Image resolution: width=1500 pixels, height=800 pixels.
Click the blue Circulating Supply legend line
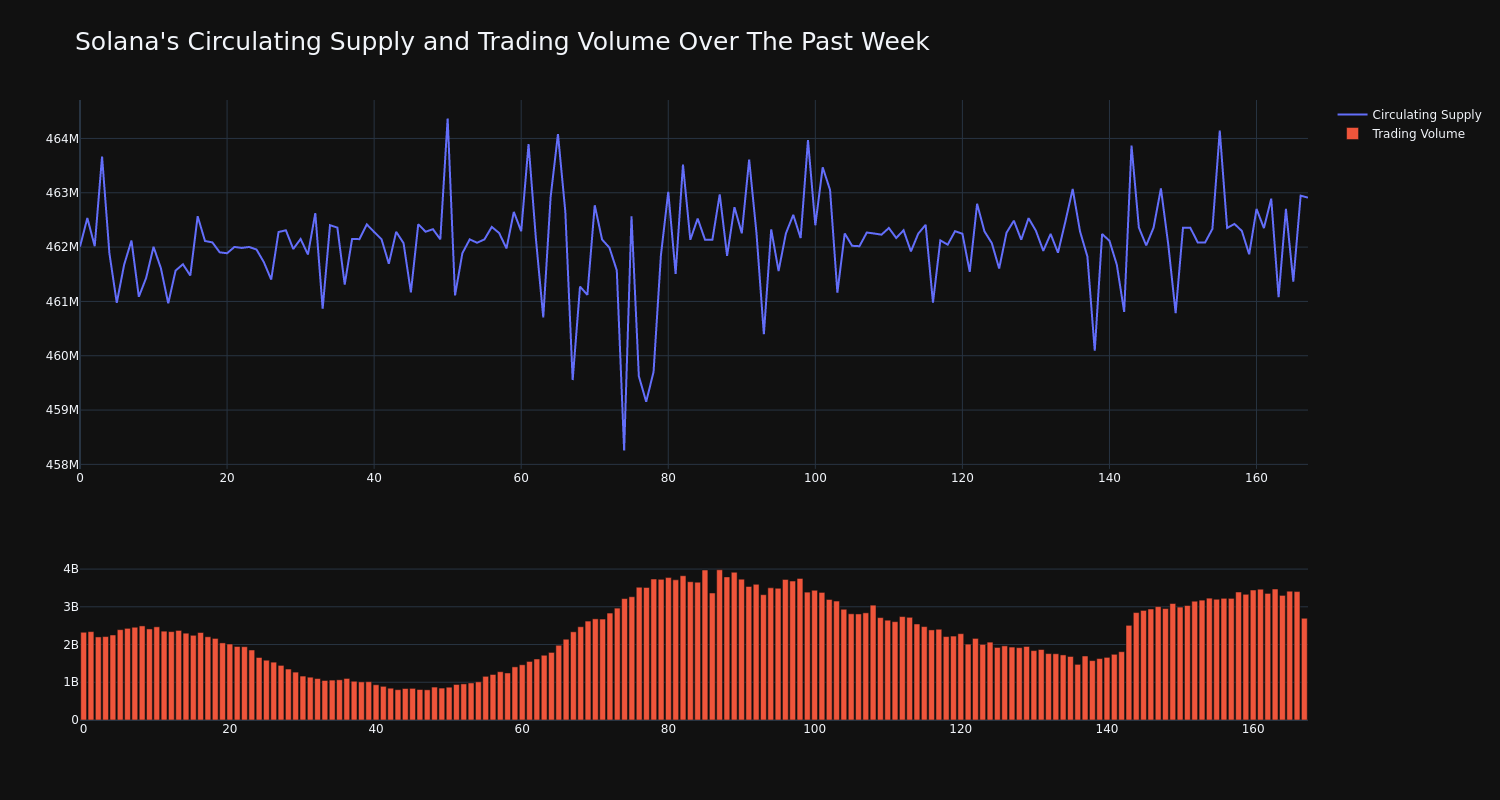pos(1352,115)
